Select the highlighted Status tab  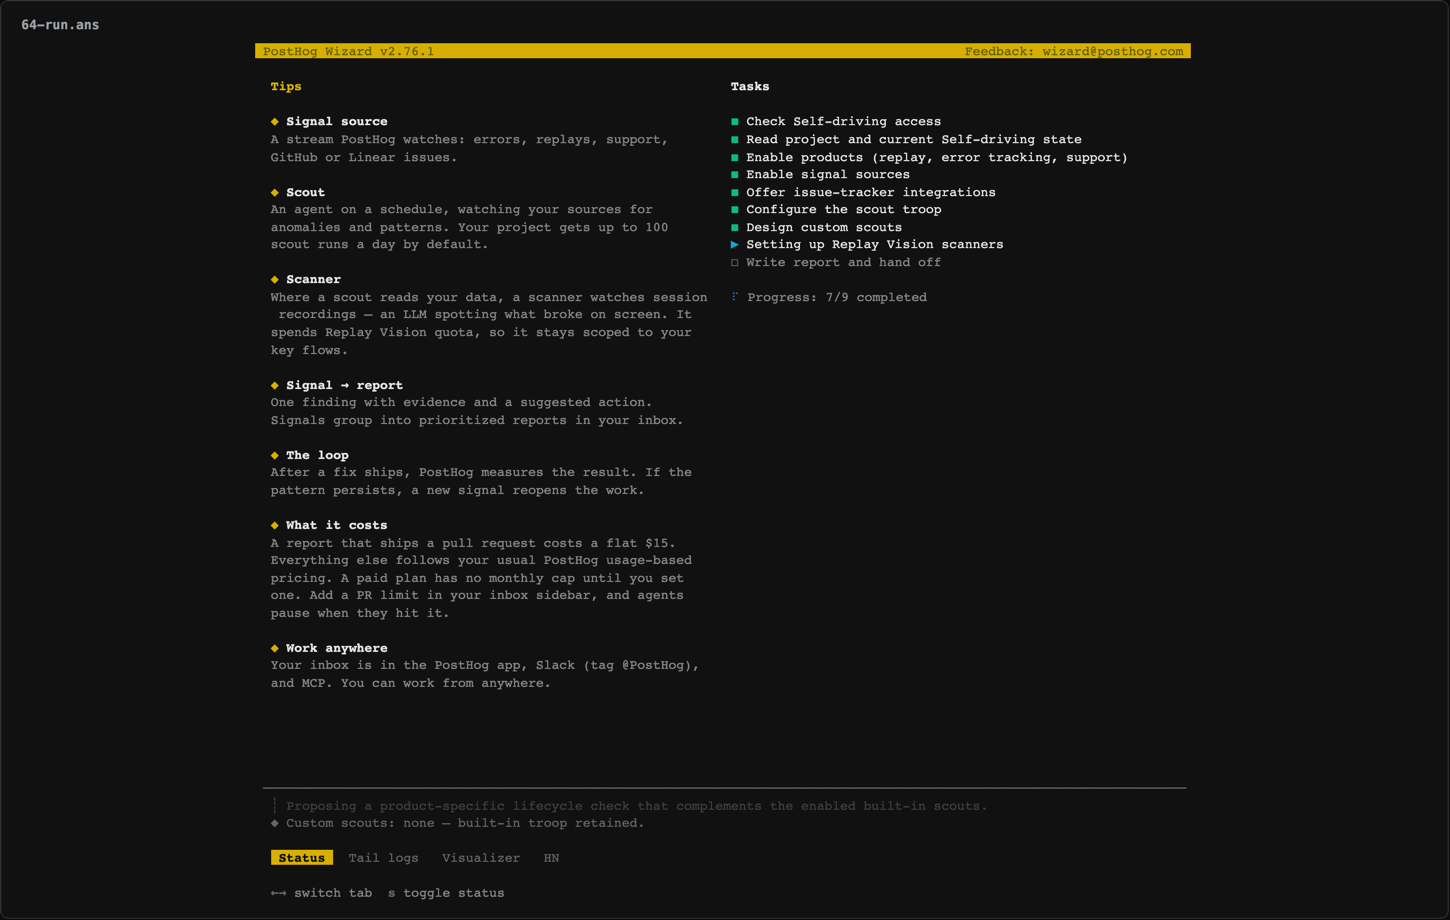click(302, 858)
